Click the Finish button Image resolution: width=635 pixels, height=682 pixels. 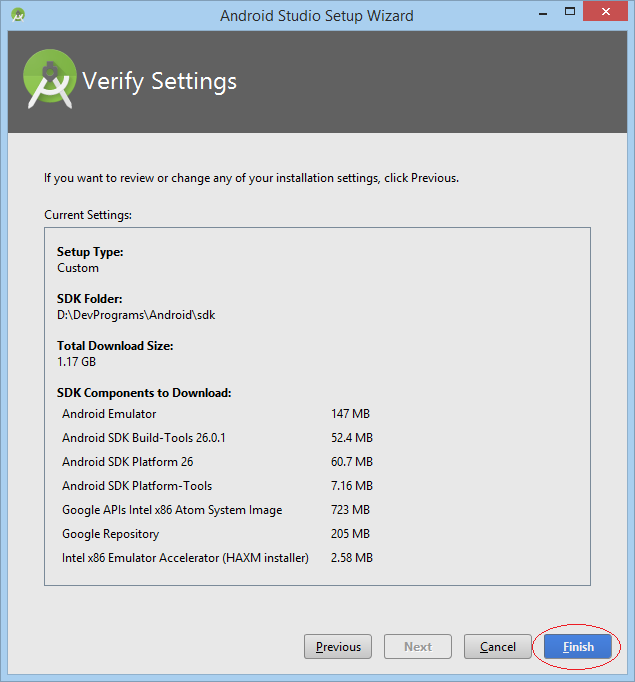pyautogui.click(x=578, y=646)
